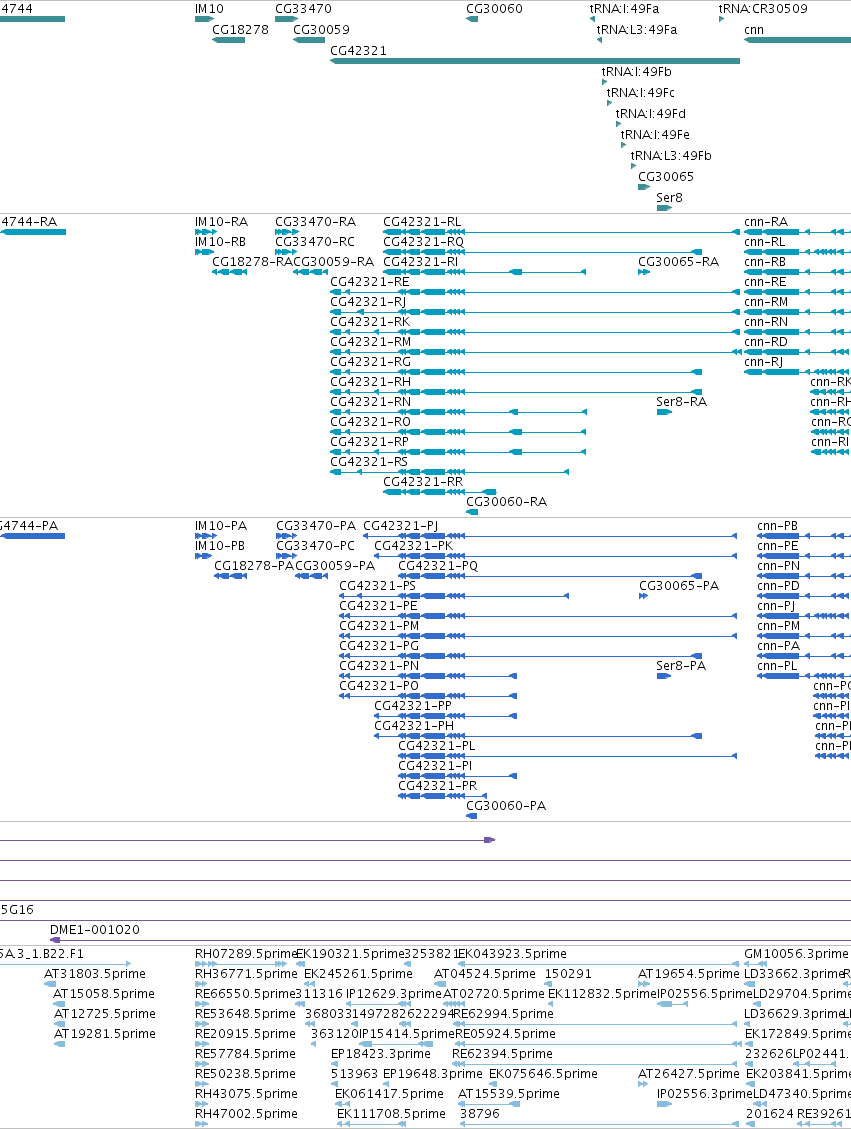The image size is (851, 1129).
Task: Select the CG18278 gene label
Action: [240, 30]
